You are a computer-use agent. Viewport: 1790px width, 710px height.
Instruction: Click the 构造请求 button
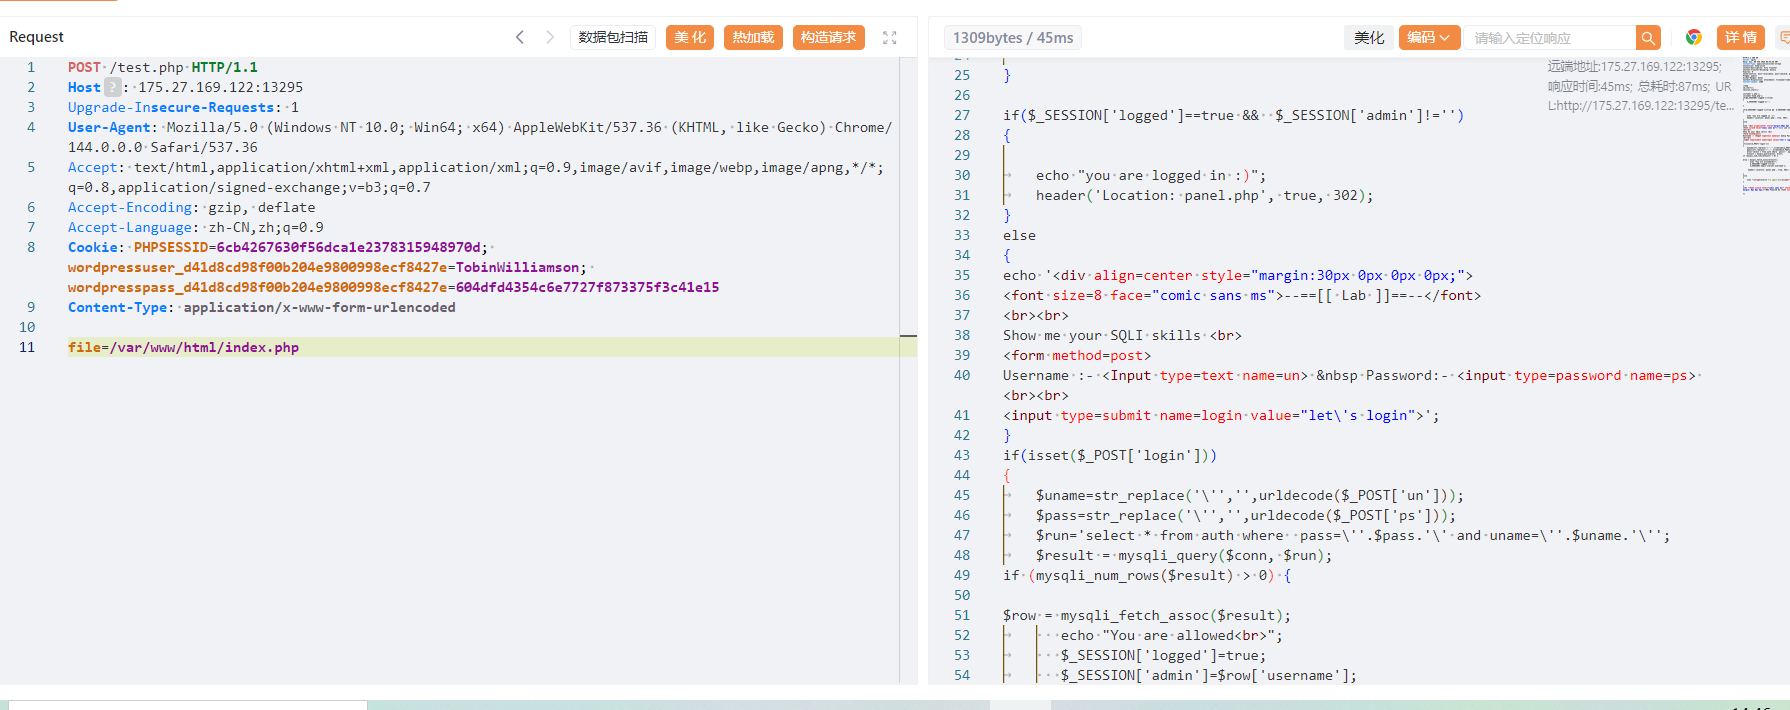(828, 37)
